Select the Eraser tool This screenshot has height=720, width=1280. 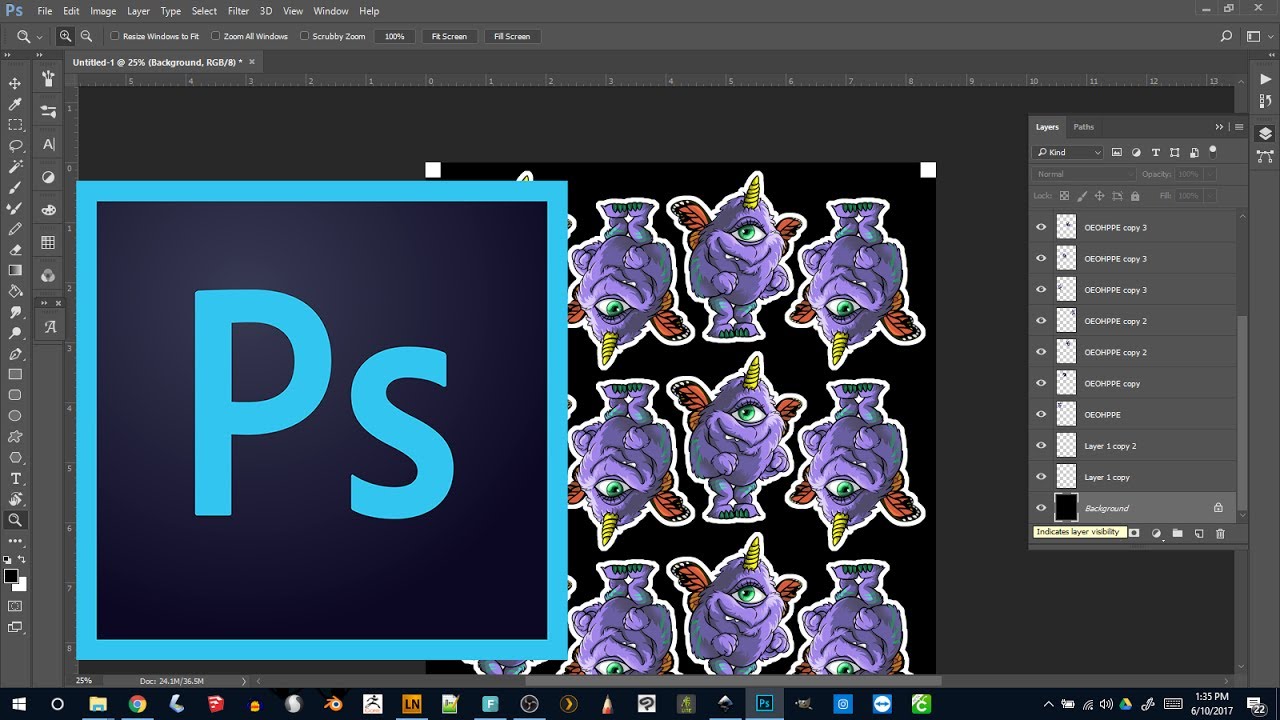(15, 250)
